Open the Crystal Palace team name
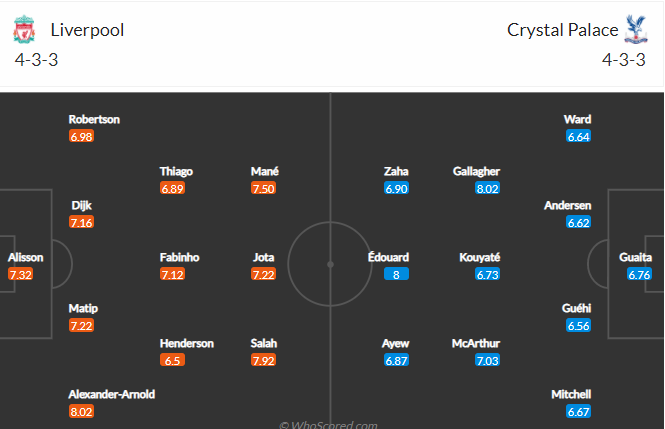 563,30
